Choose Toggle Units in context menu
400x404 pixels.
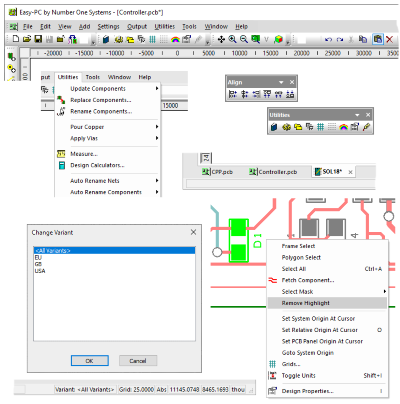(x=327, y=375)
